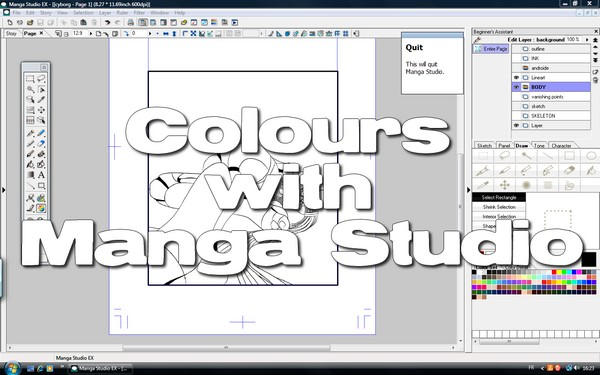The height and width of the screenshot is (375, 600).
Task: Click the faded move-arrows icon in Draw tab
Action: (x=504, y=186)
